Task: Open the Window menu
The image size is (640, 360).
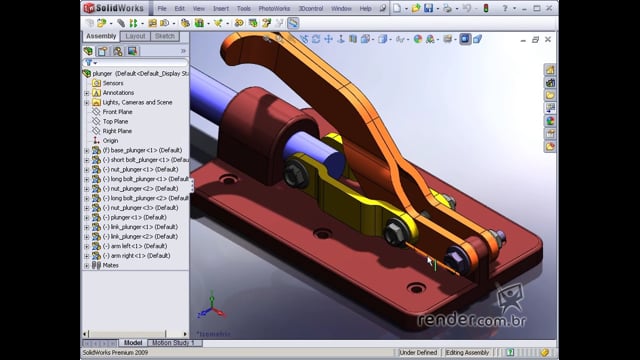Action: click(341, 8)
